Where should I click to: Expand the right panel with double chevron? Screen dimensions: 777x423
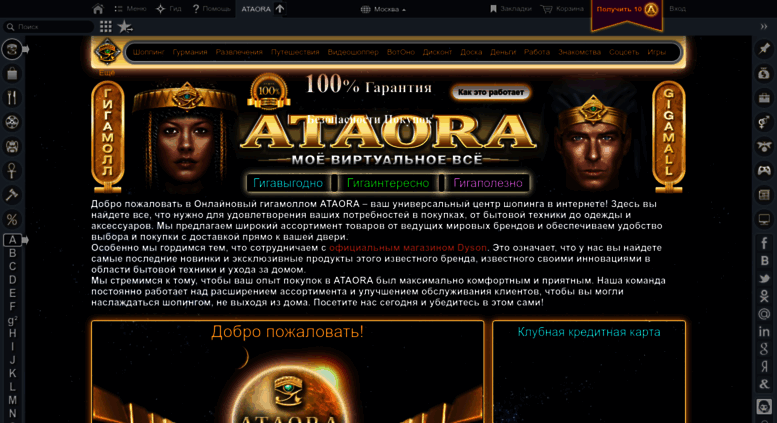tap(764, 27)
